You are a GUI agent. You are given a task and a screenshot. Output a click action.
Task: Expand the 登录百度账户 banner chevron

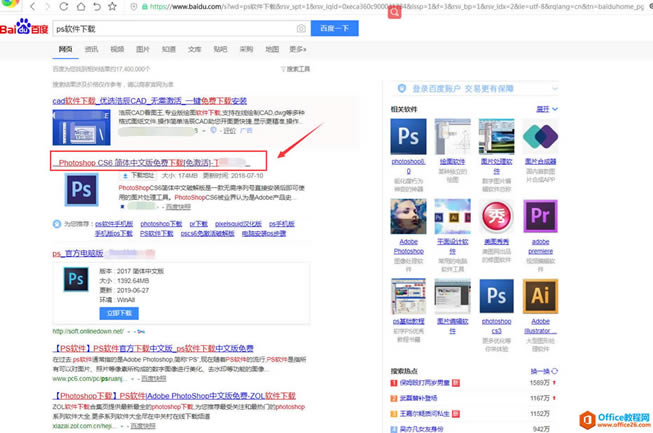pos(554,88)
